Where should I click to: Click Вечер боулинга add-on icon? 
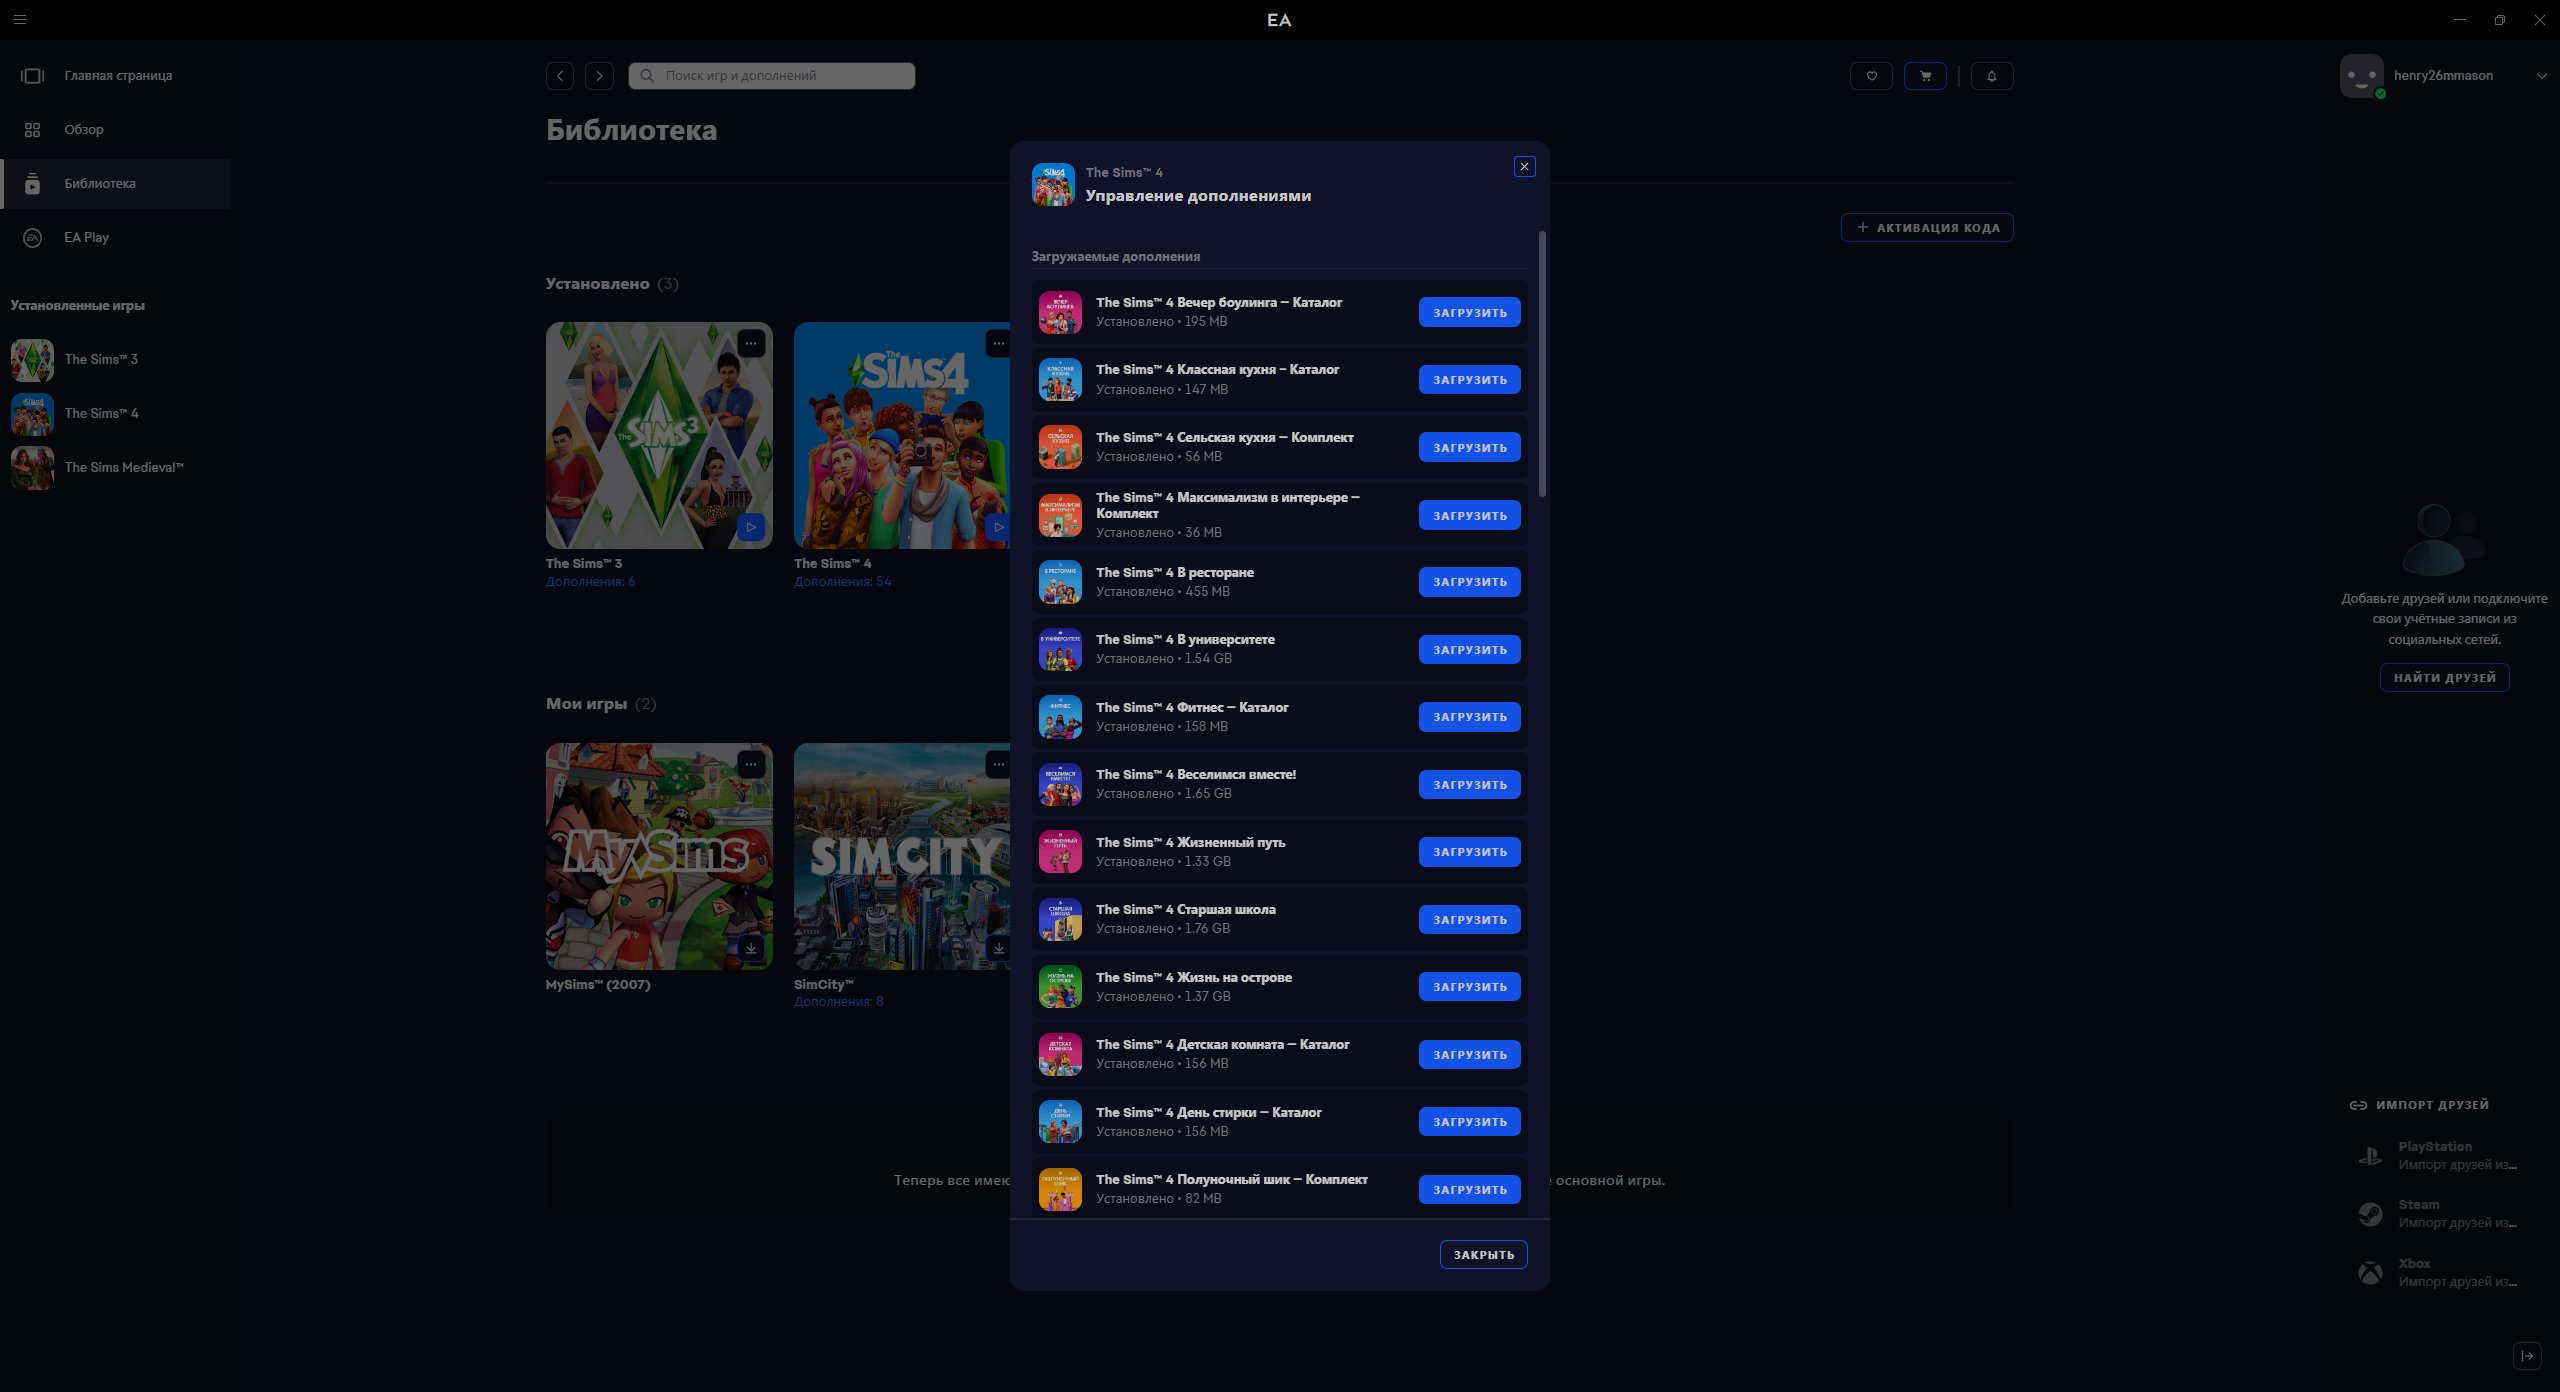(x=1060, y=312)
